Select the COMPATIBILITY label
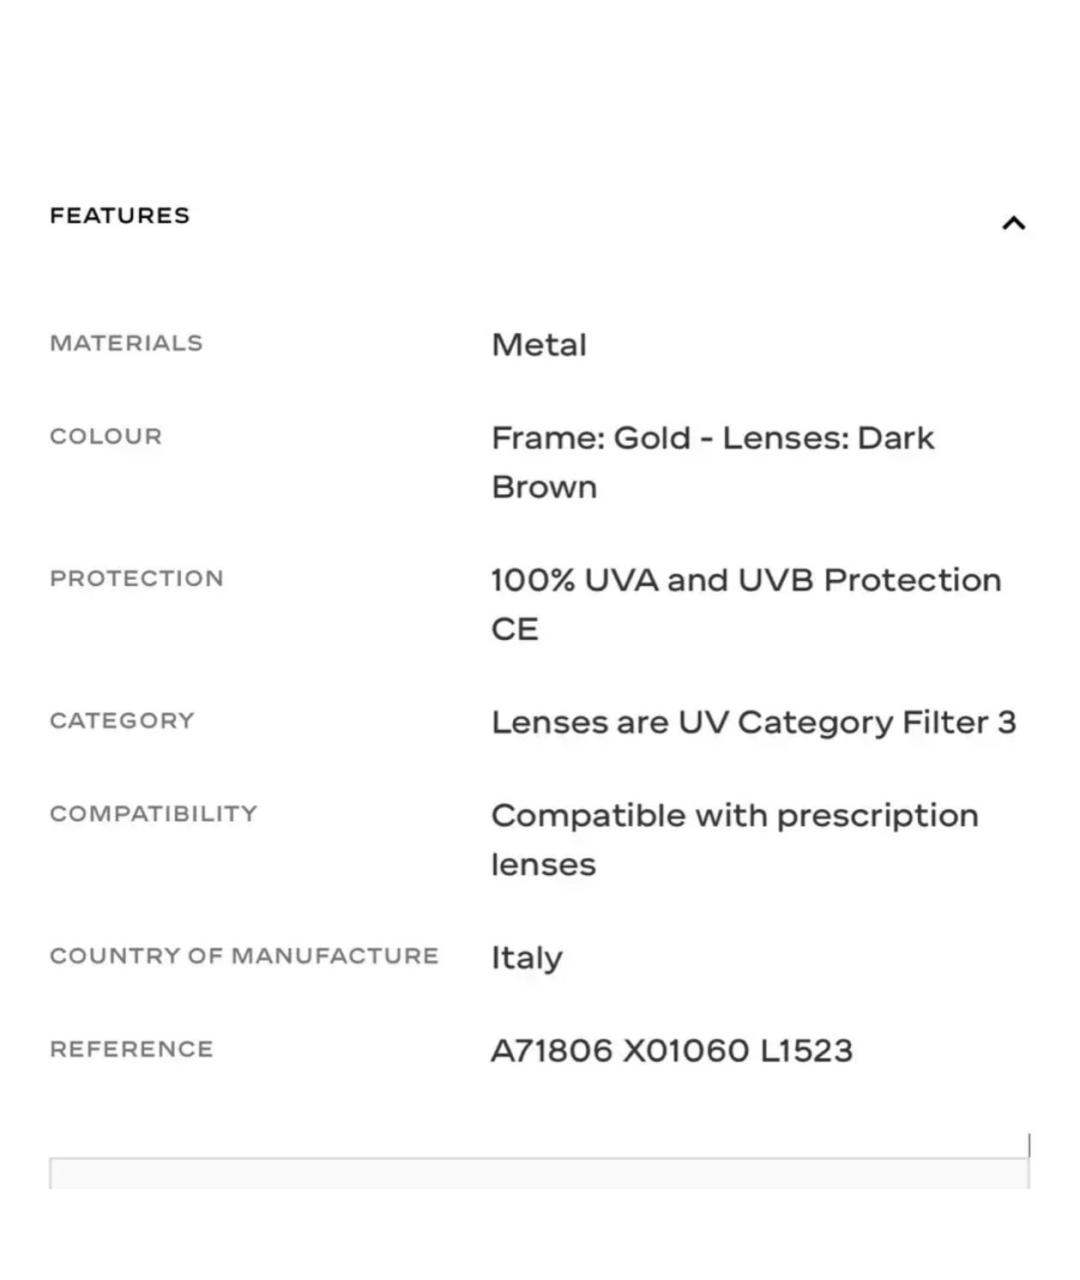 pyautogui.click(x=154, y=814)
